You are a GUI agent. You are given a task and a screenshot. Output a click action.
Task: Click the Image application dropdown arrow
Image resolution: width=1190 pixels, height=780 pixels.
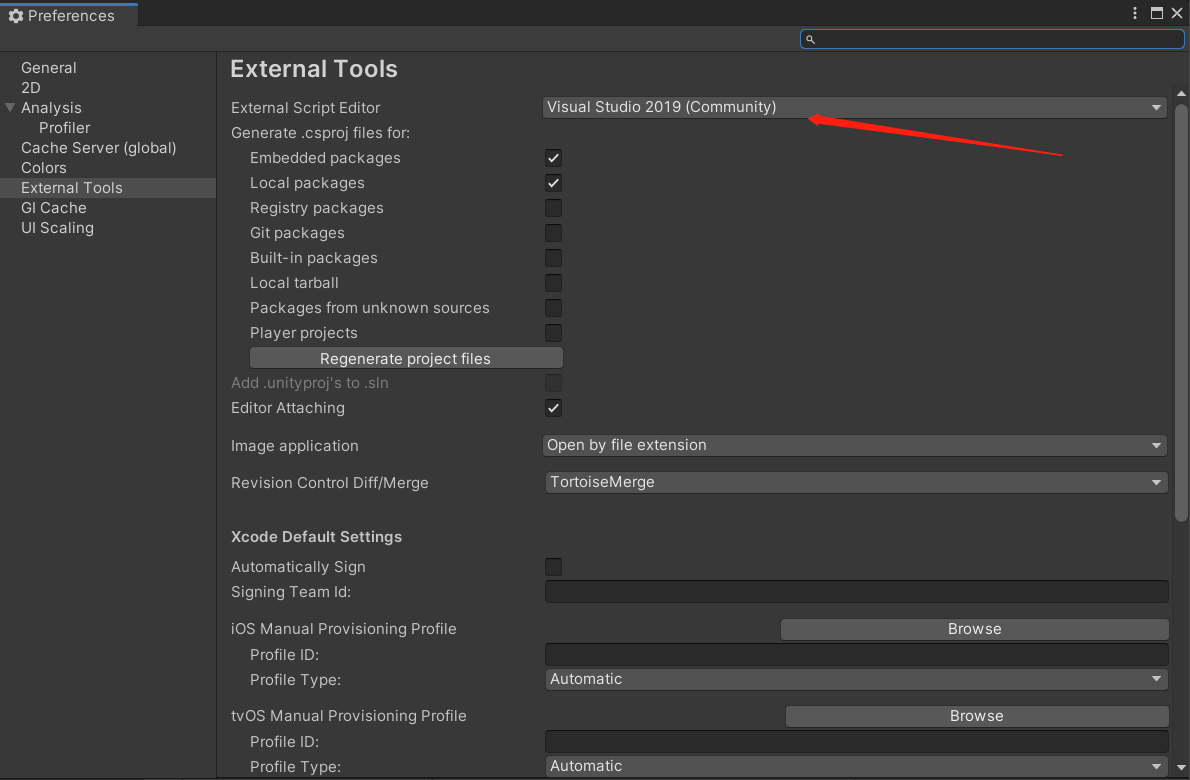[1156, 445]
